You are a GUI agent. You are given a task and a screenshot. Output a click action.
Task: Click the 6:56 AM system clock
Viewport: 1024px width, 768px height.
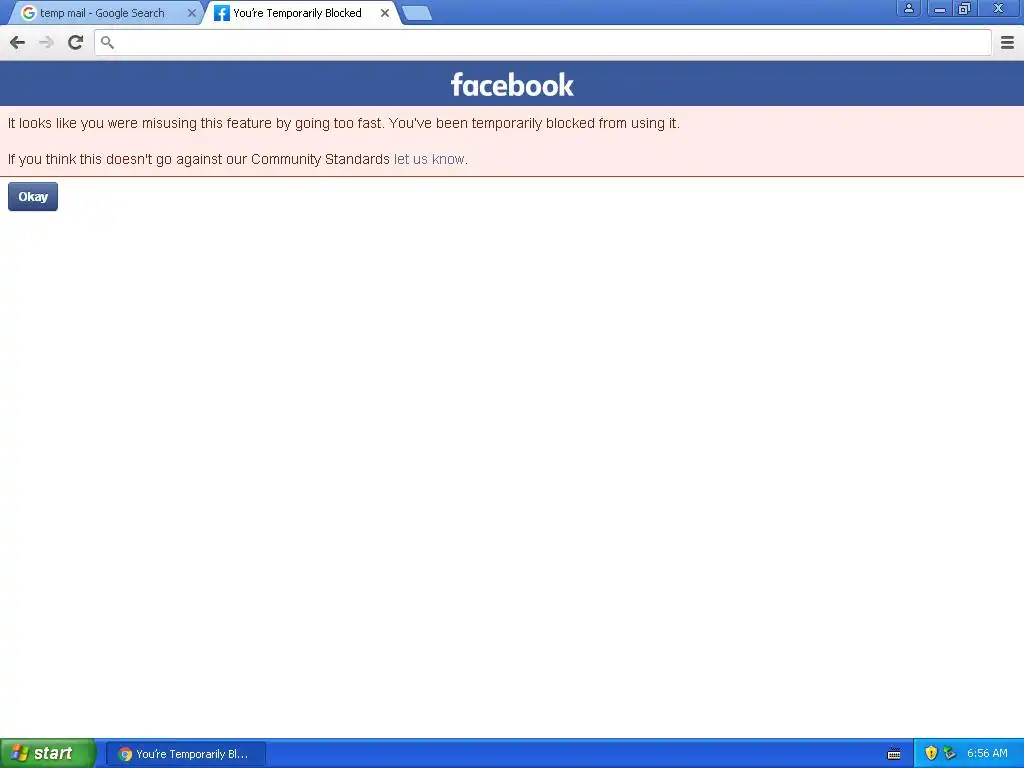coord(987,754)
